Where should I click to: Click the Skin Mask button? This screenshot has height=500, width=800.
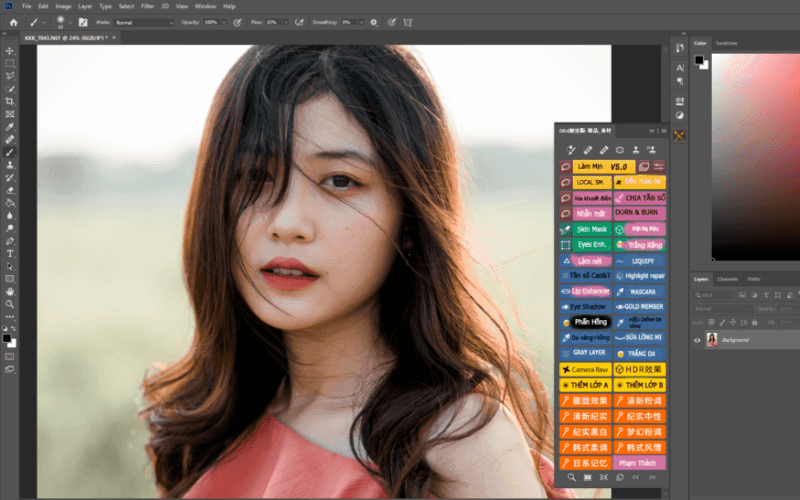[591, 229]
